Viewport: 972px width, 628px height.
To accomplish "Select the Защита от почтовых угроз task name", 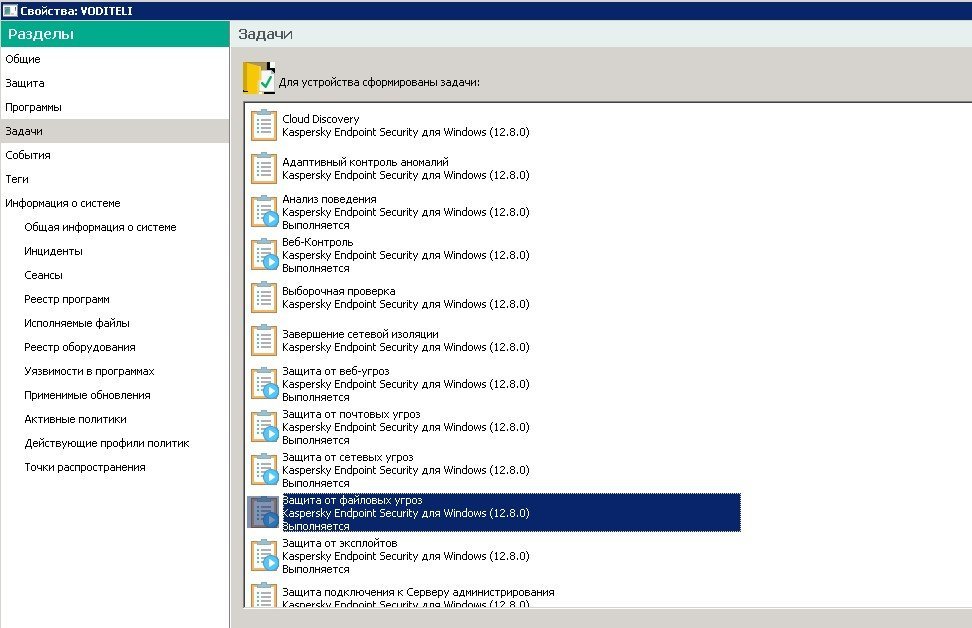I will point(351,414).
